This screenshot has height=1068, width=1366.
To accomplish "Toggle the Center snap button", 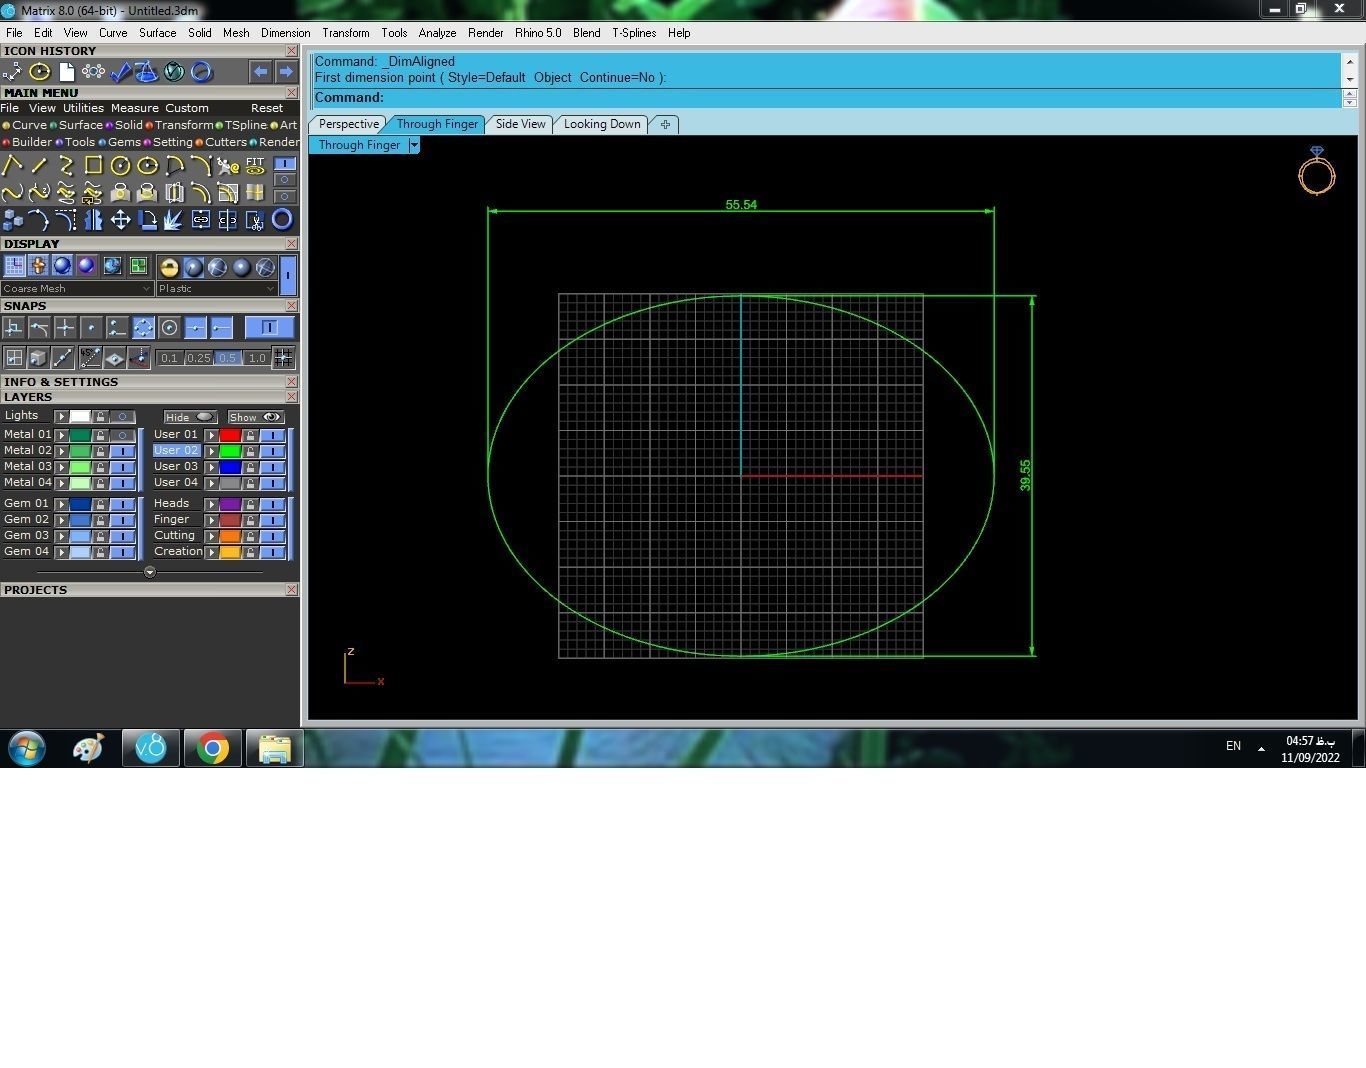I will (x=169, y=327).
